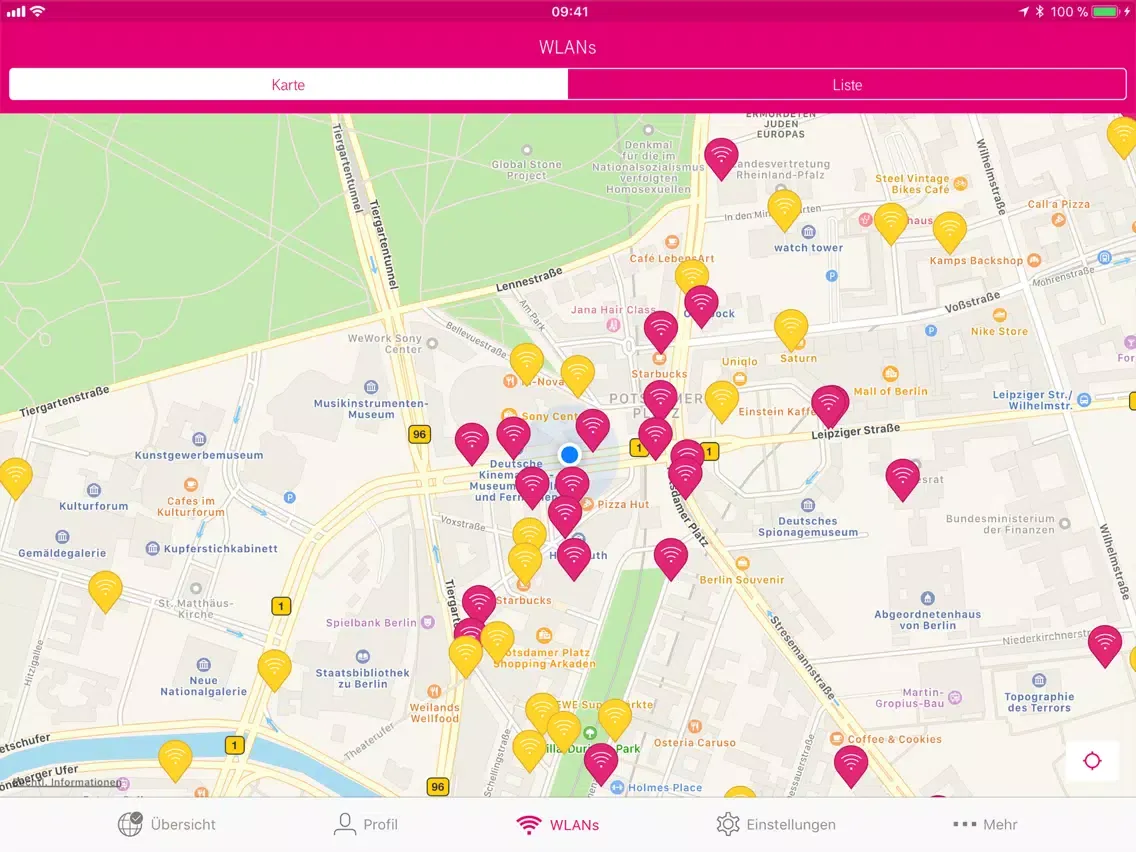Open the Übersicht tab
The width and height of the screenshot is (1136, 852).
tap(167, 824)
